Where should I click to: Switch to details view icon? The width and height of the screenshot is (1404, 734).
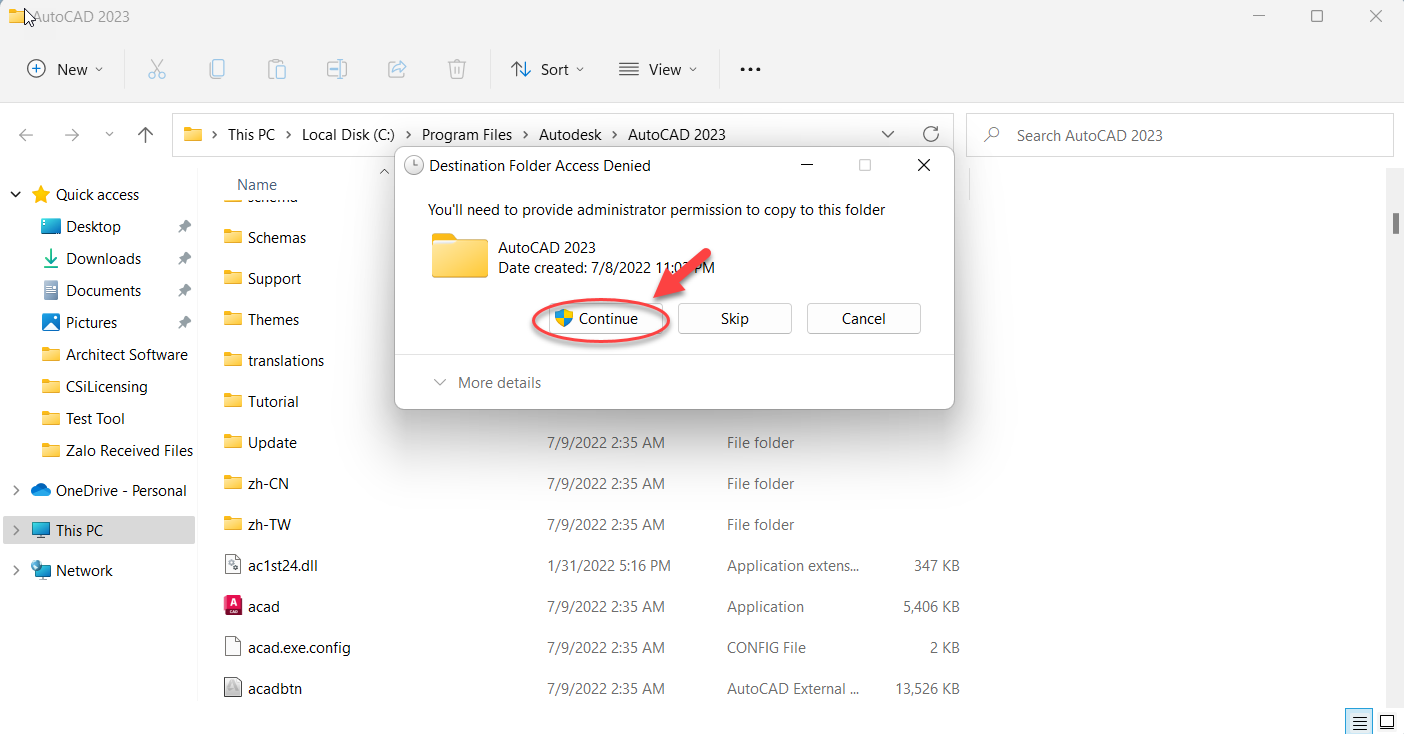pos(1358,721)
